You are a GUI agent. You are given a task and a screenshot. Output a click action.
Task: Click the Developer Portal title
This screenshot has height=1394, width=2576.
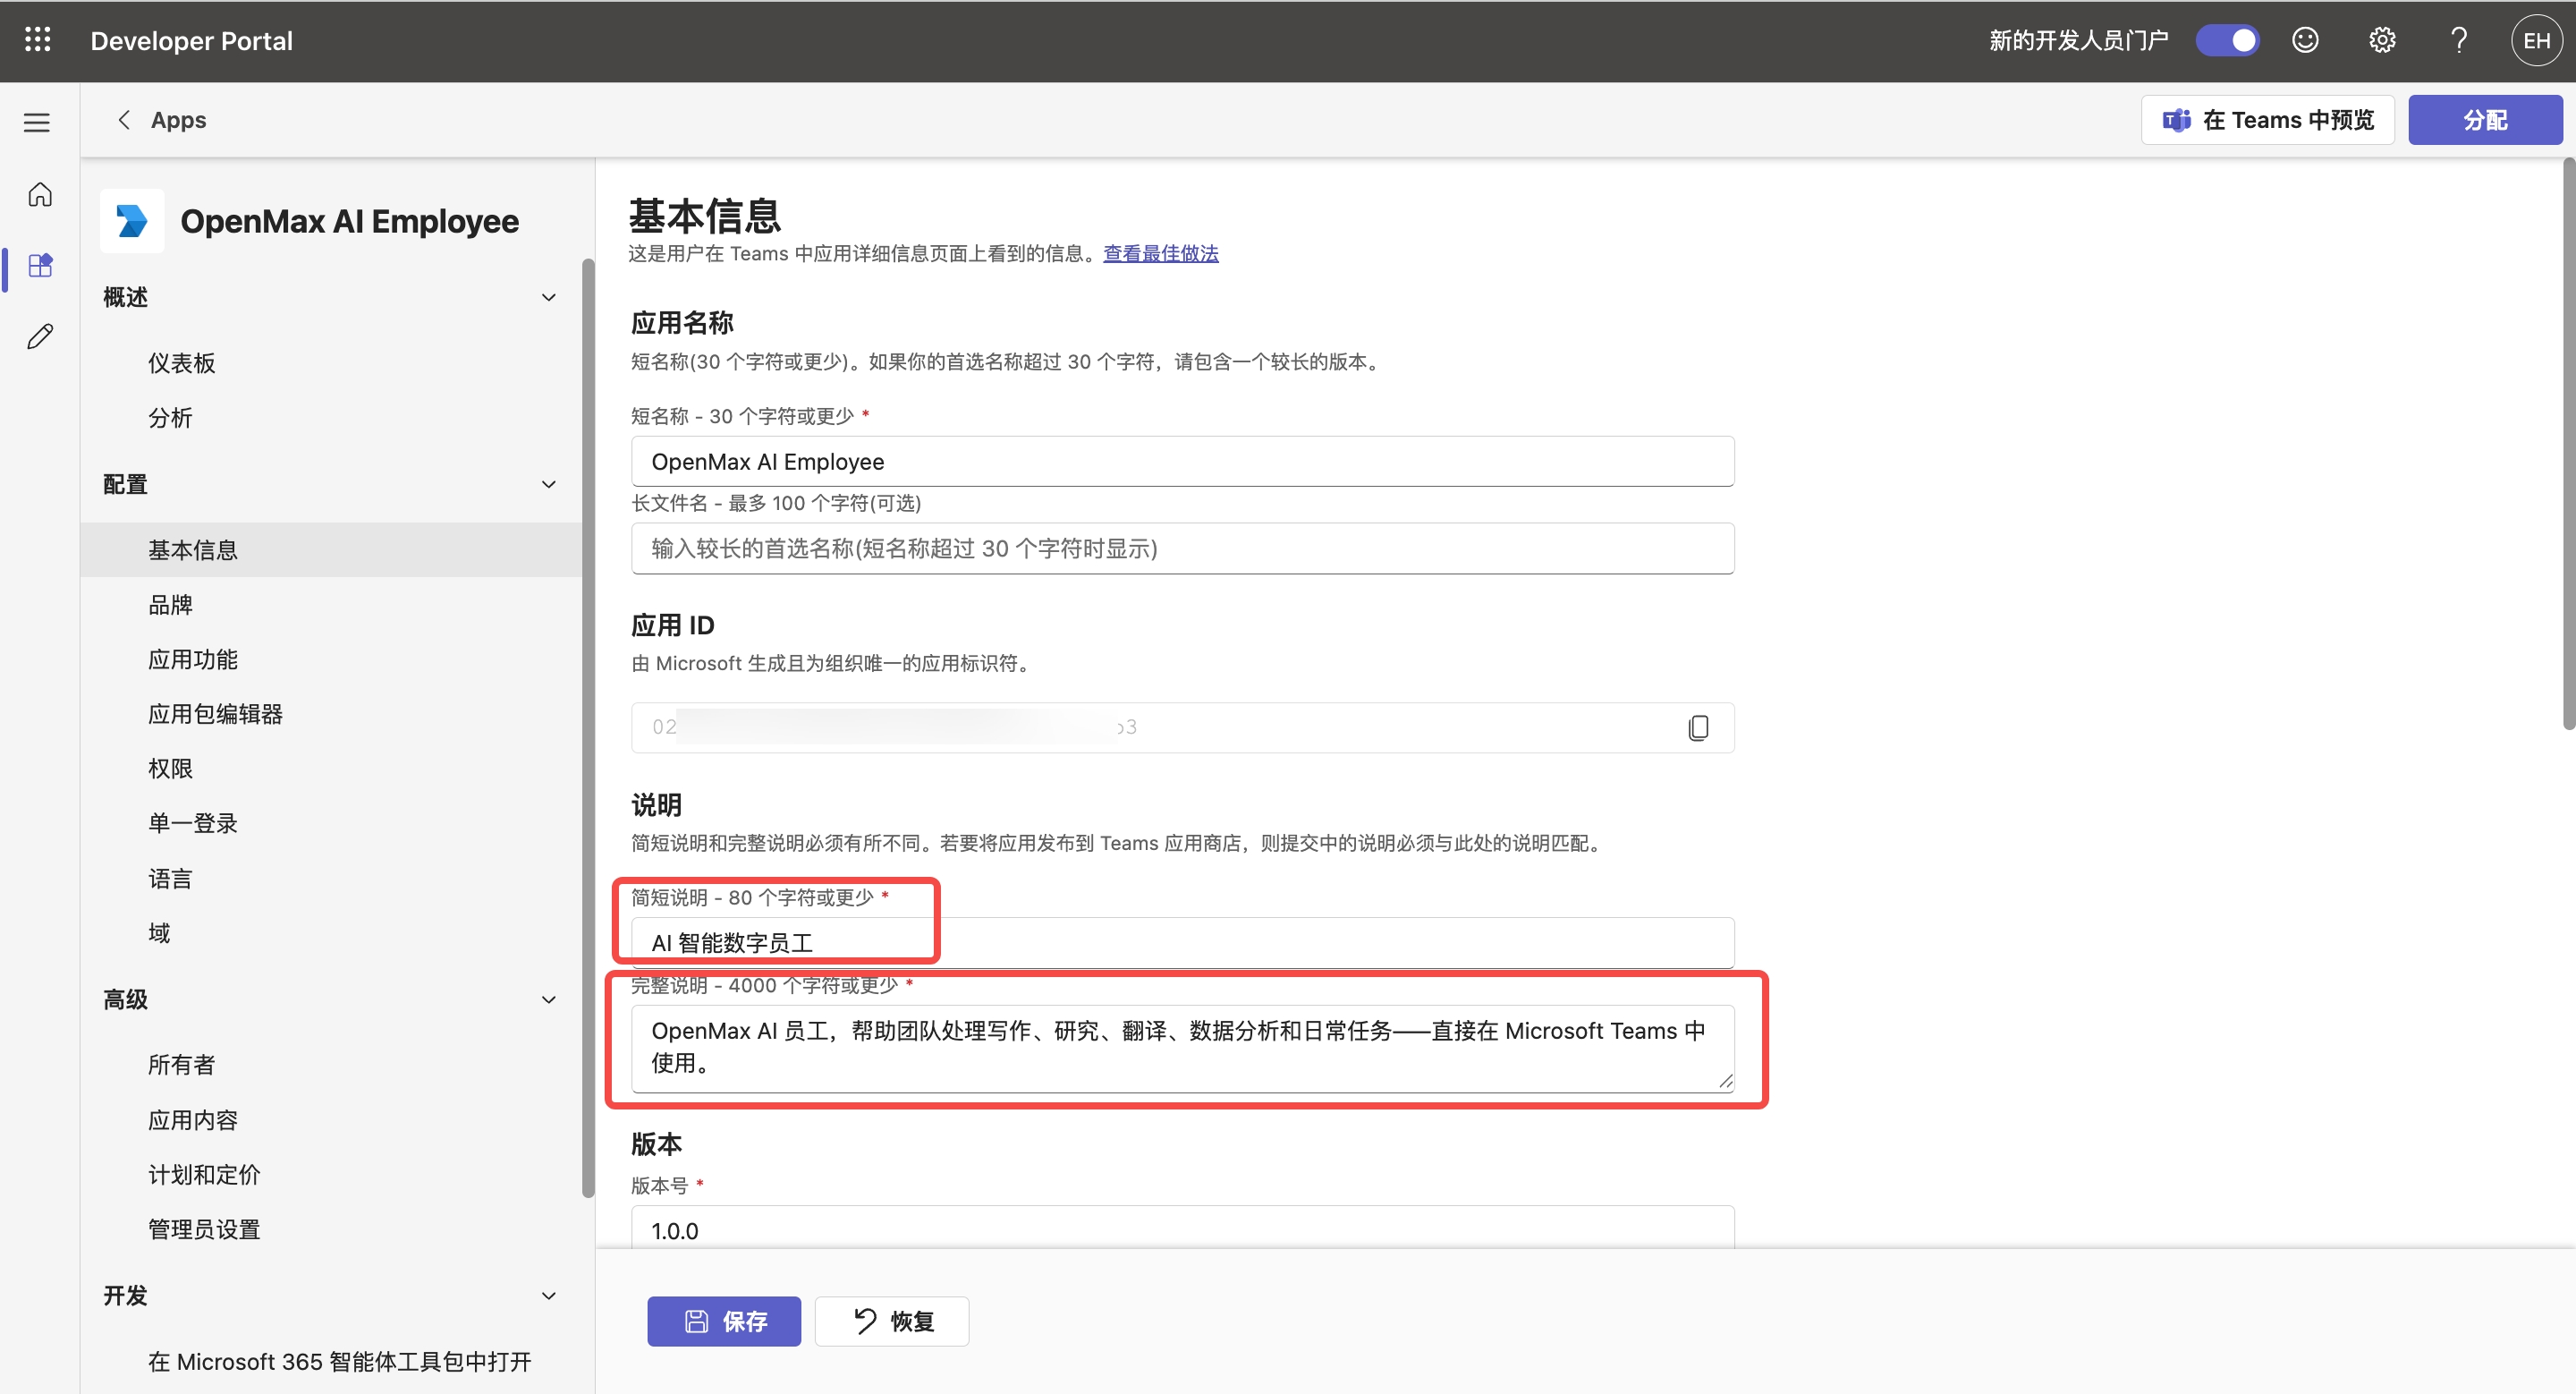pyautogui.click(x=192, y=41)
